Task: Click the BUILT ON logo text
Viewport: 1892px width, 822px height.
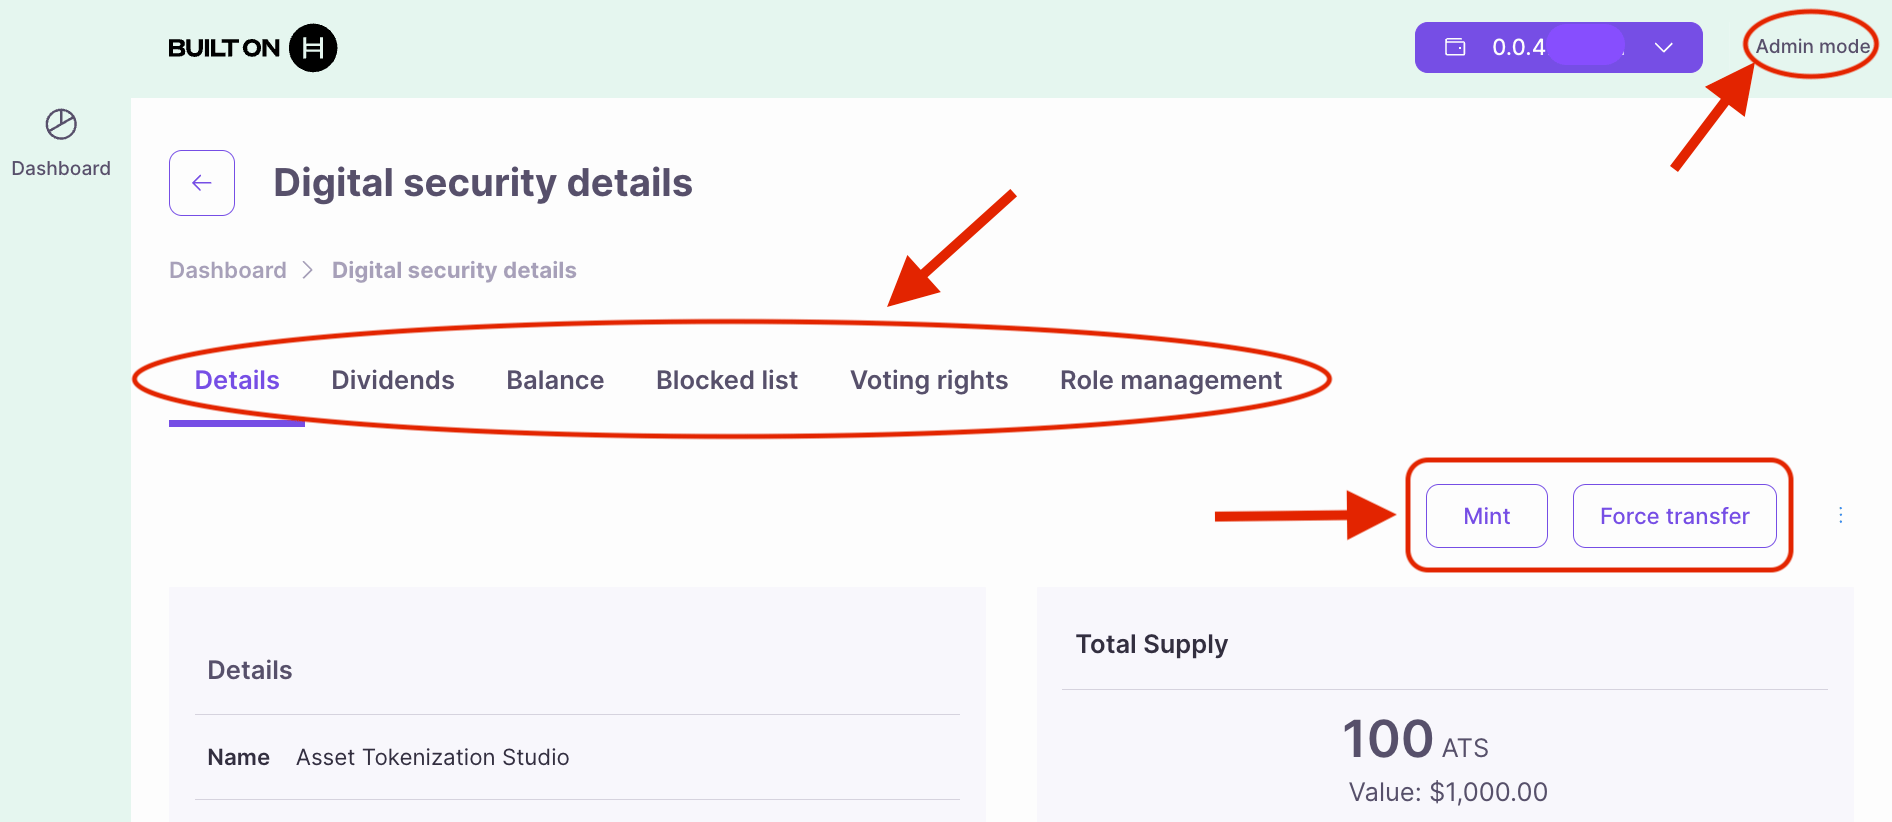Action: pyautogui.click(x=224, y=48)
